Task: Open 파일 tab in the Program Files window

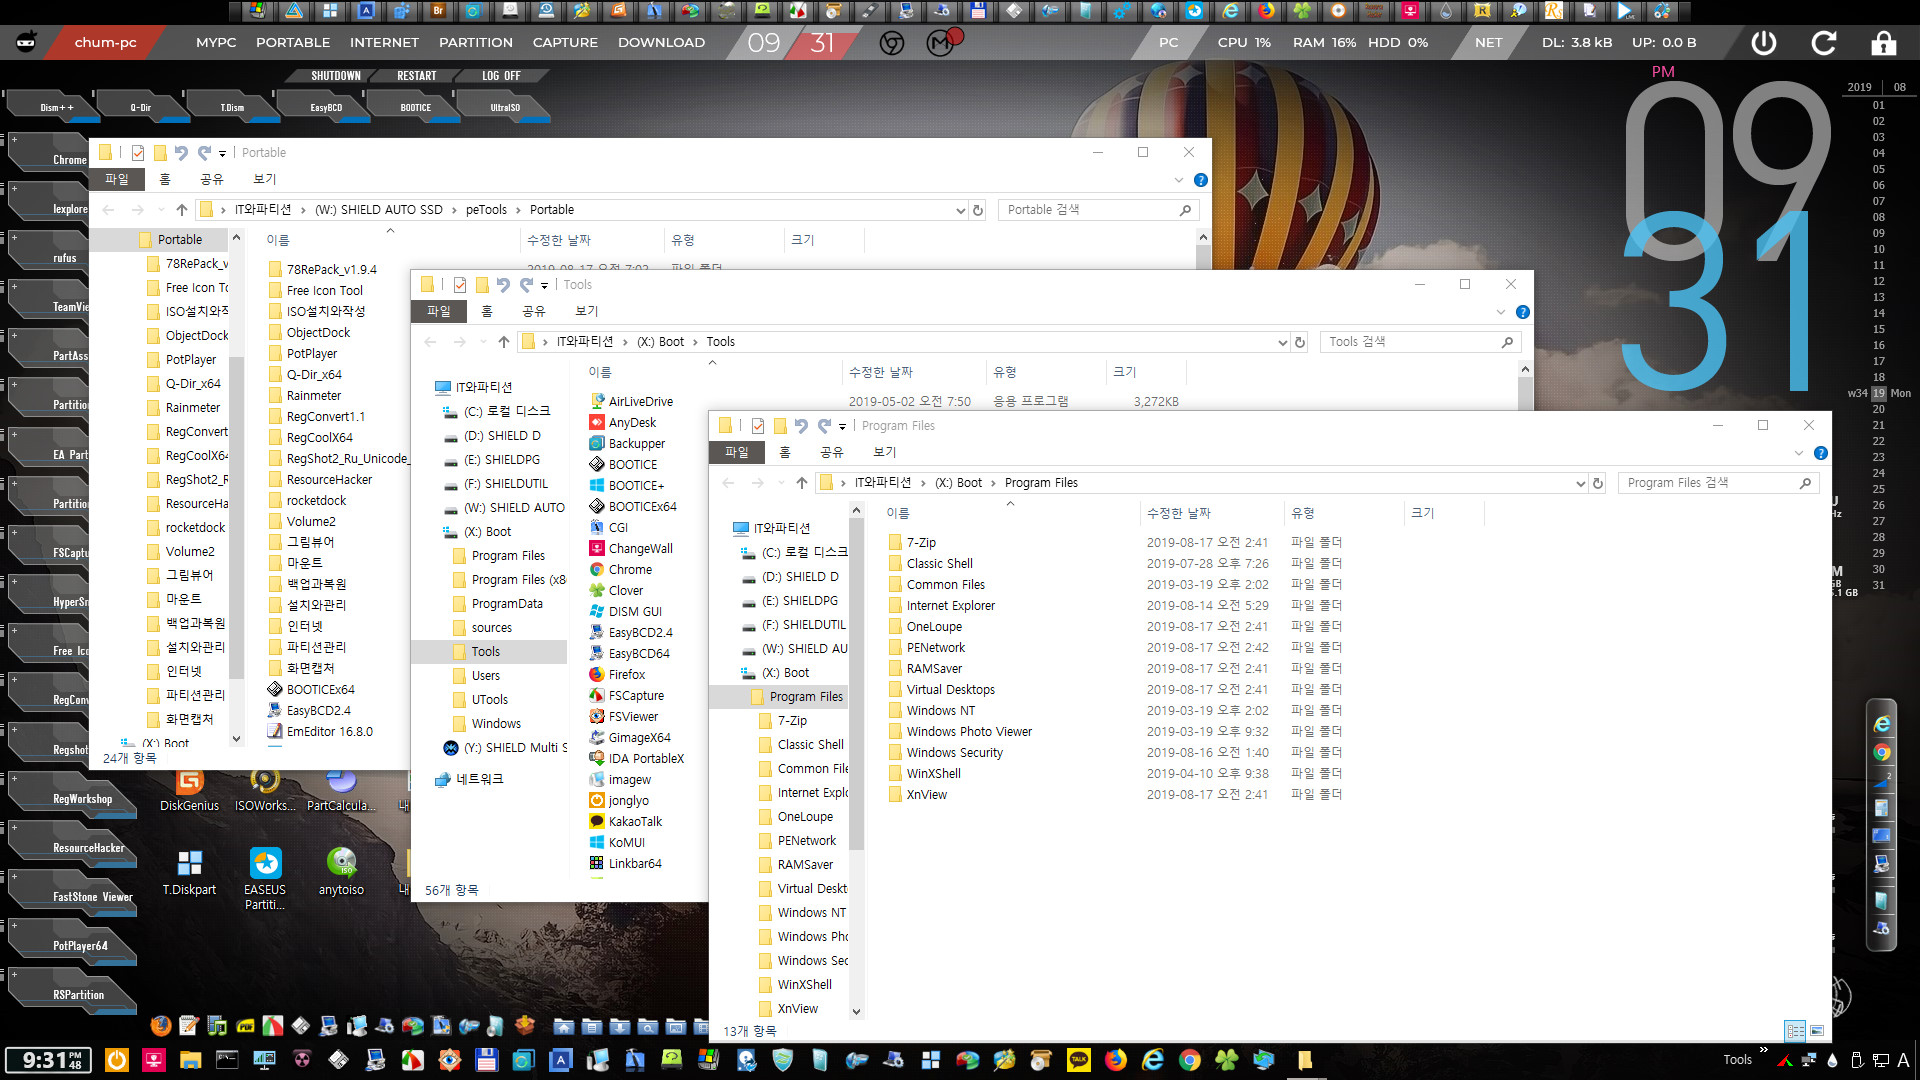Action: tap(737, 452)
